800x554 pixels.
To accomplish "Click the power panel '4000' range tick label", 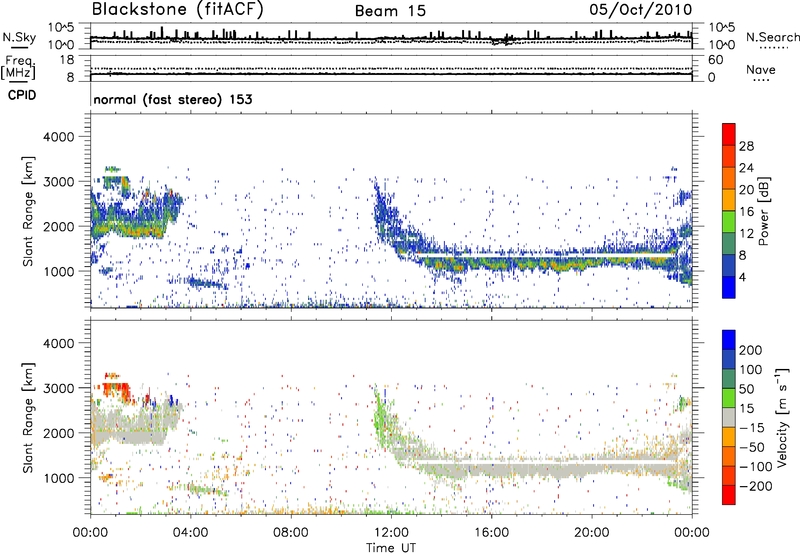I will tap(58, 137).
